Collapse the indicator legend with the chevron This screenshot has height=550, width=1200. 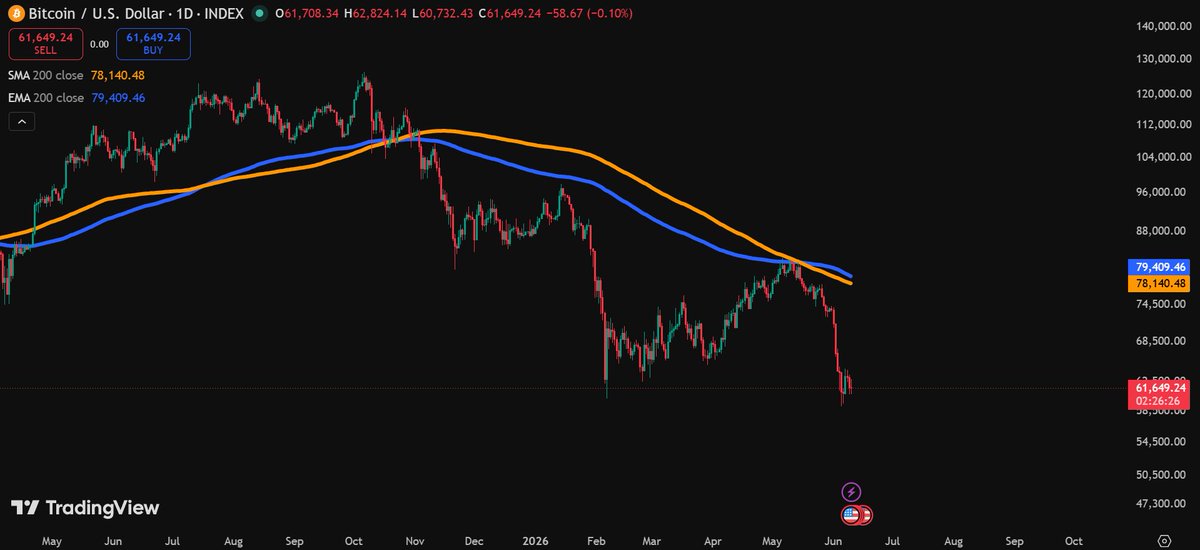(21, 122)
